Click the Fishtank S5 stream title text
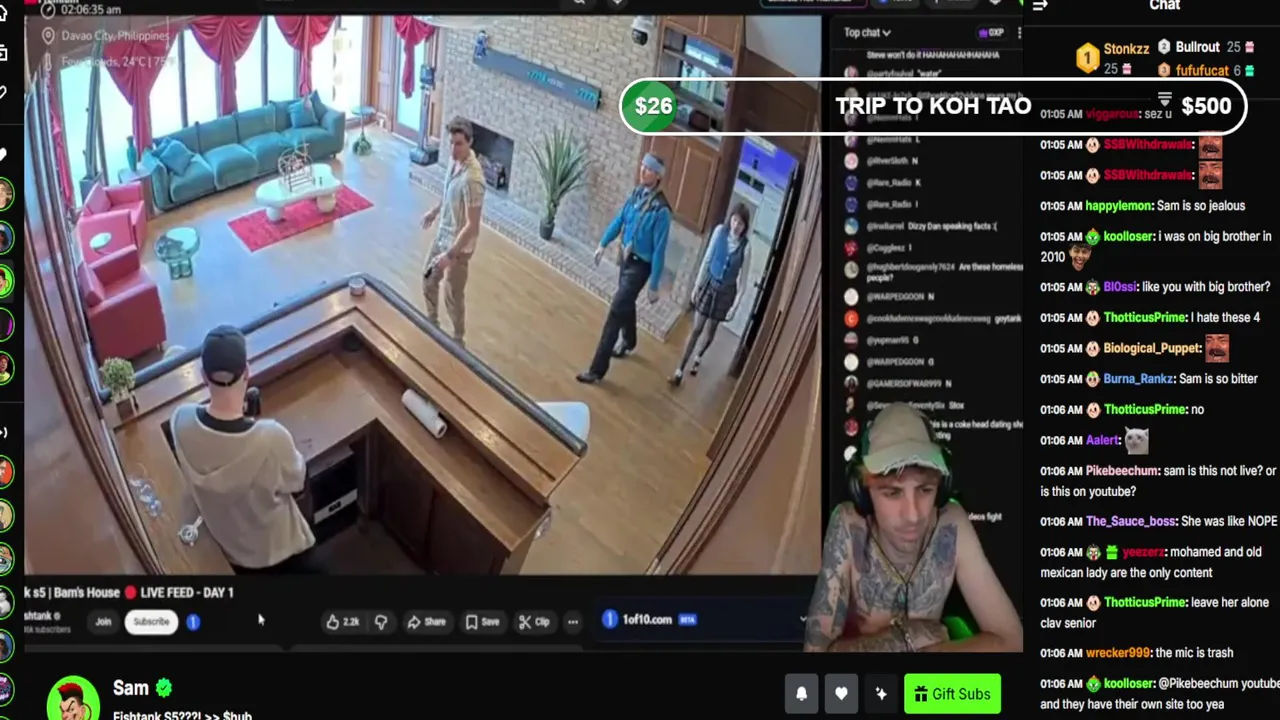Viewport: 1280px width, 720px height. (x=182, y=715)
